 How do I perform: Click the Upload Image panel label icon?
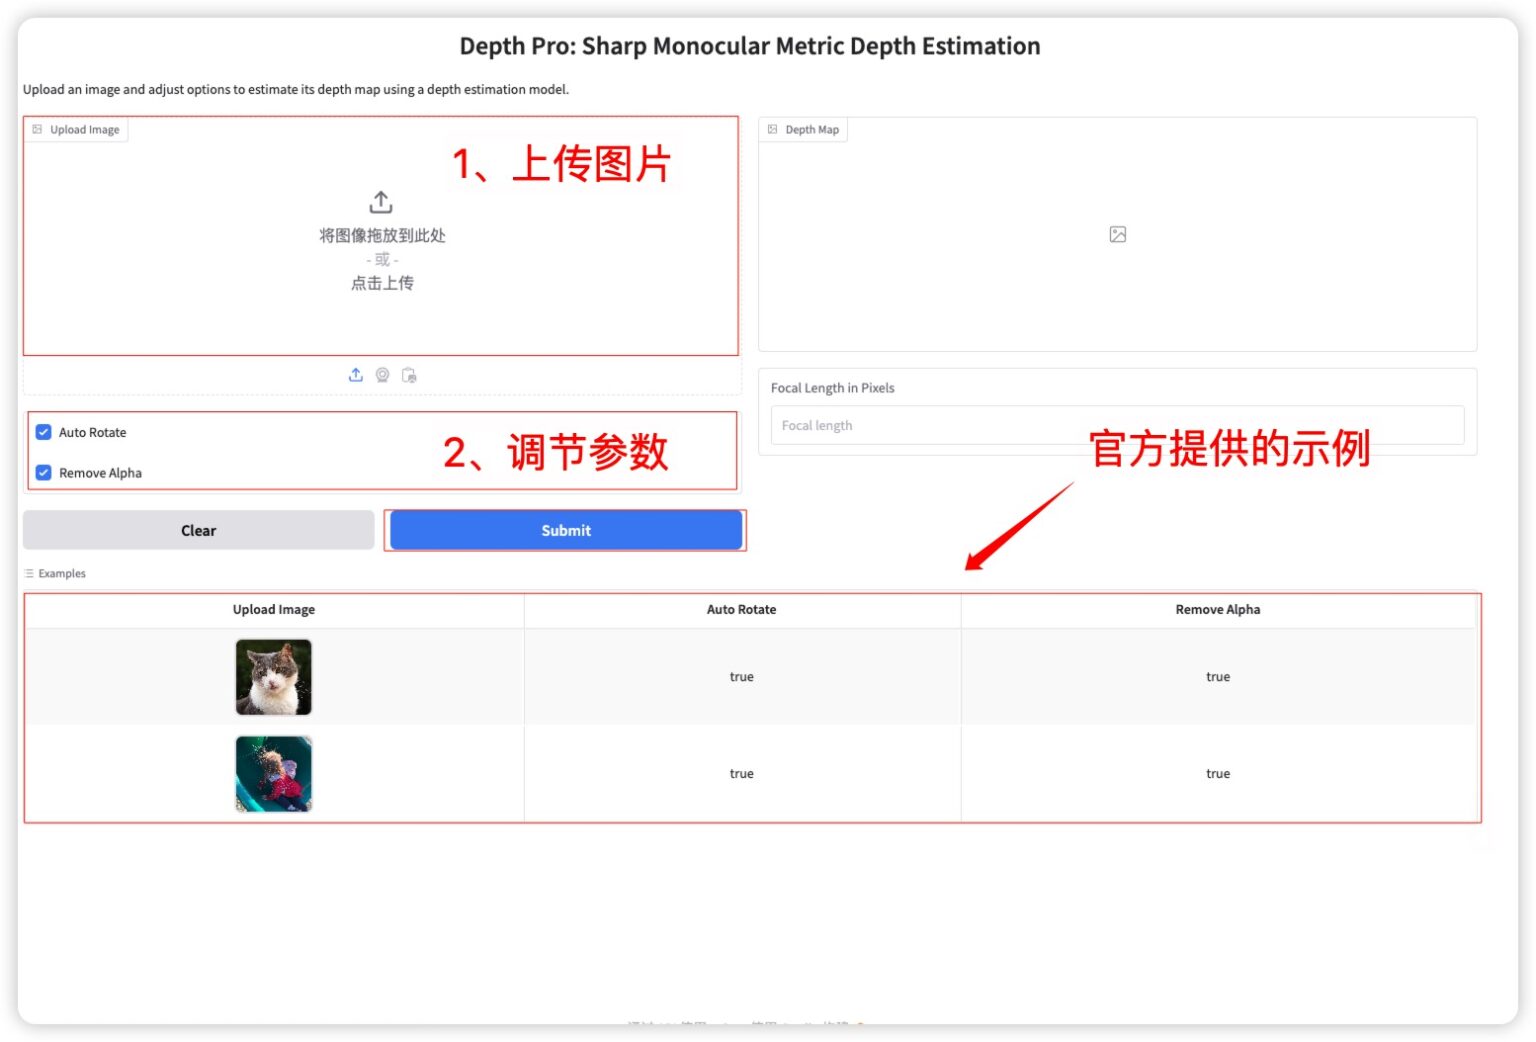pos(38,129)
